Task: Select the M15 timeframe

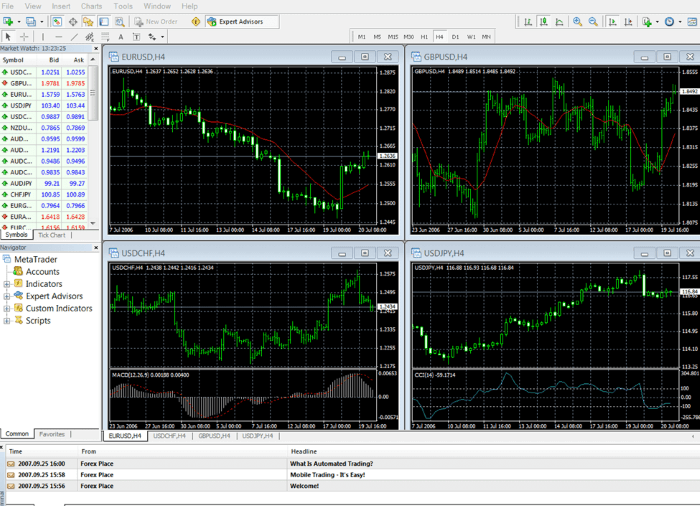Action: (x=393, y=37)
